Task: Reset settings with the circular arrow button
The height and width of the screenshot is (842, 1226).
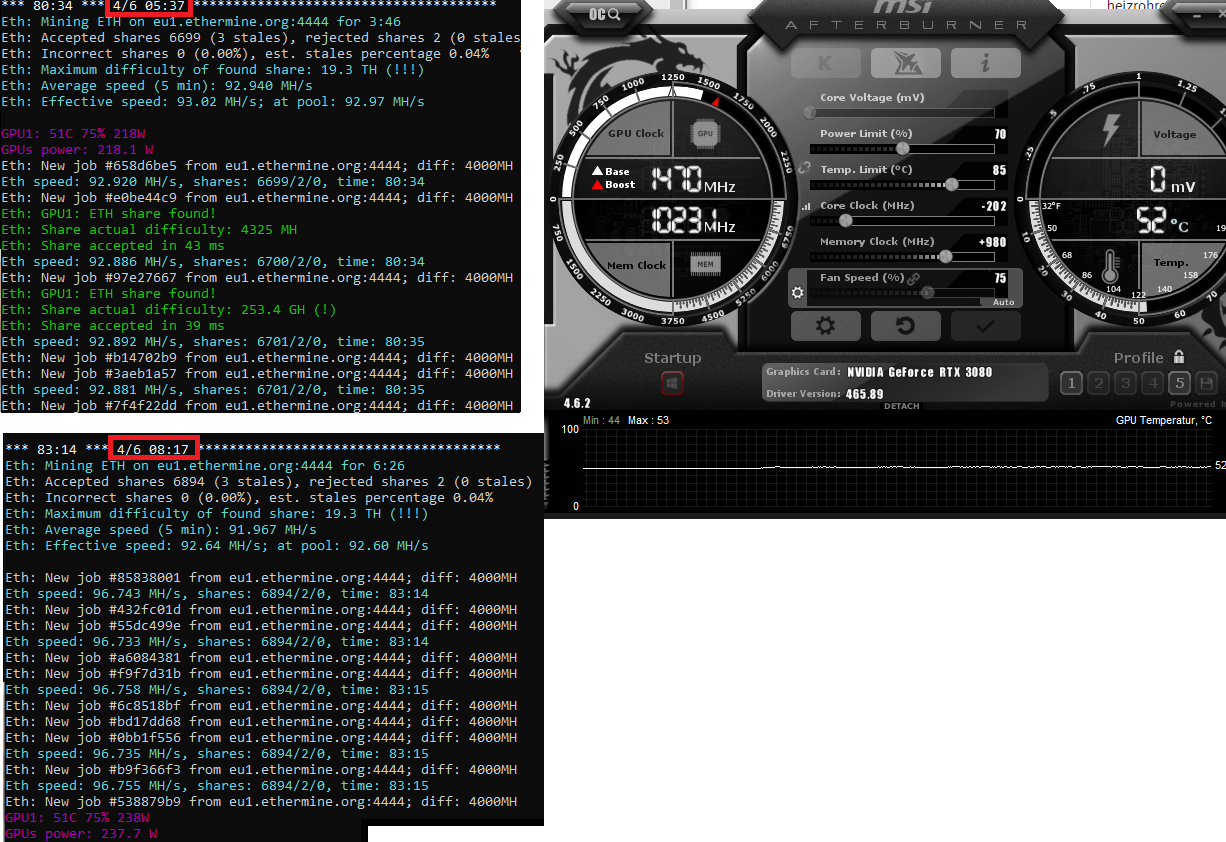Action: [x=905, y=326]
